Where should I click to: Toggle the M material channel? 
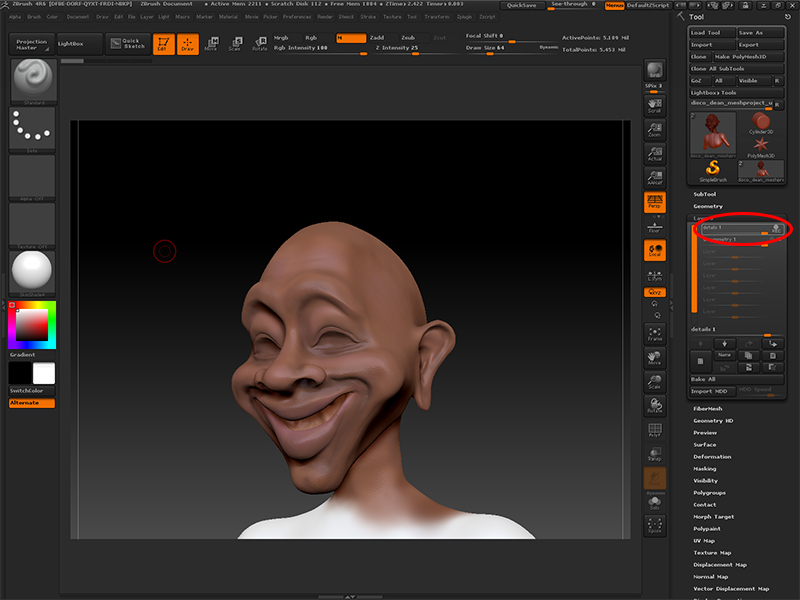click(x=351, y=38)
